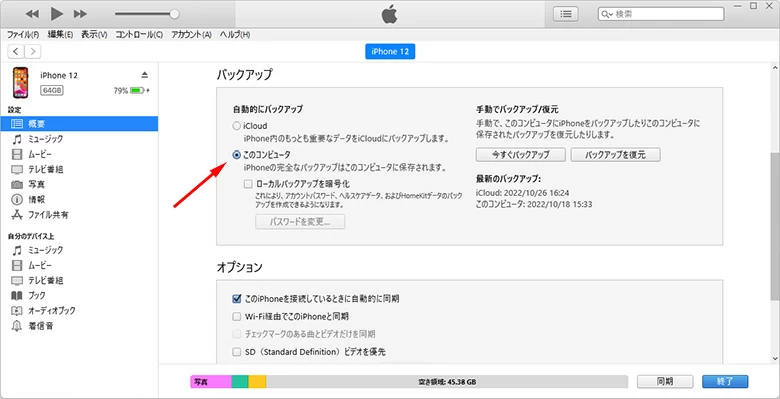Click the パスワードを変更 button

(x=300, y=221)
